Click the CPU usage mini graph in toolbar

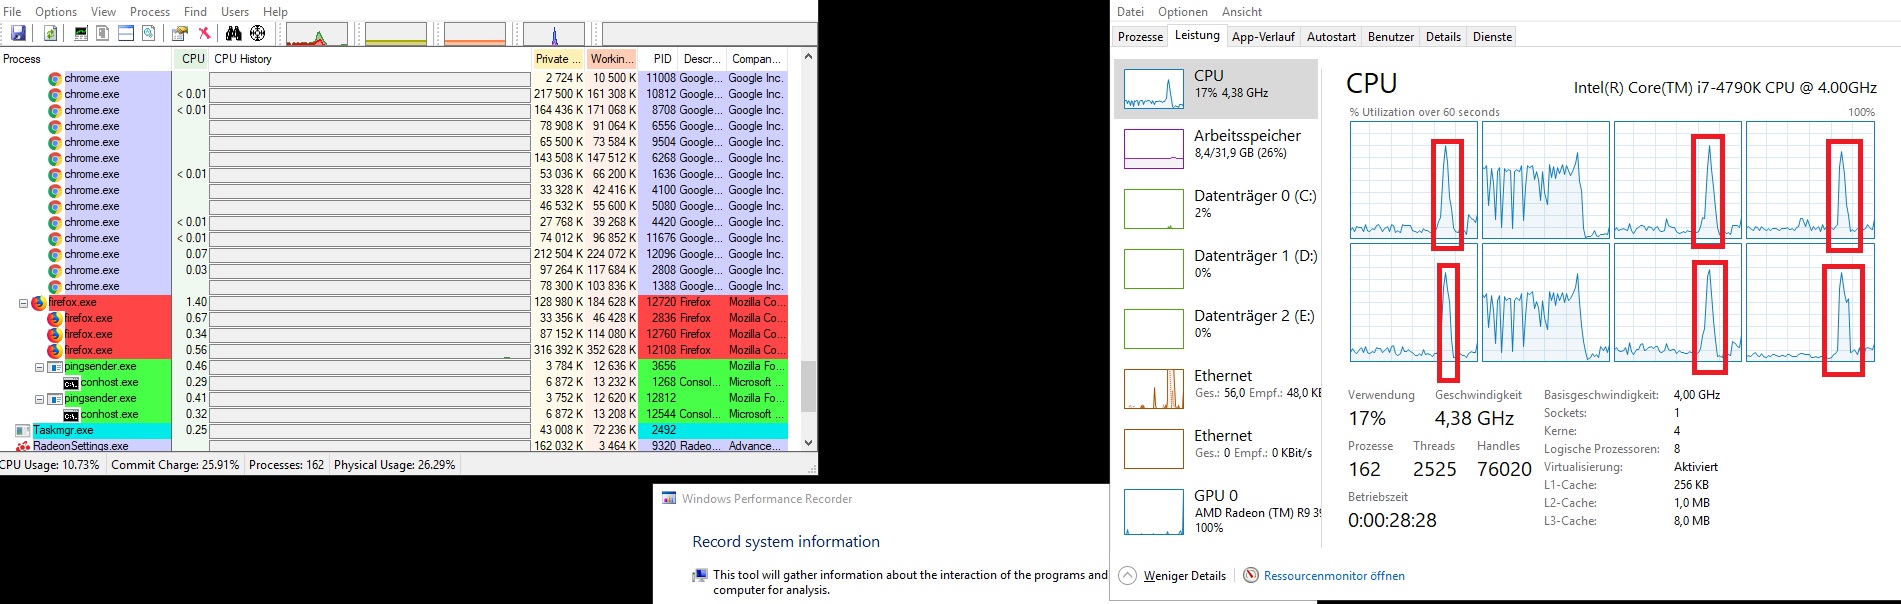[x=317, y=34]
